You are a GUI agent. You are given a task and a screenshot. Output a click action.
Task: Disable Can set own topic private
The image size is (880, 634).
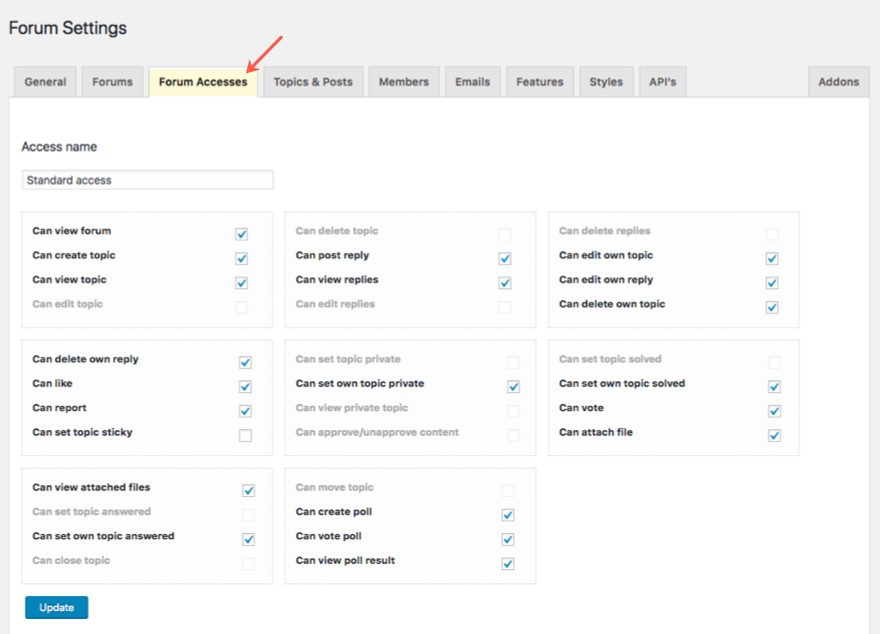pos(513,386)
